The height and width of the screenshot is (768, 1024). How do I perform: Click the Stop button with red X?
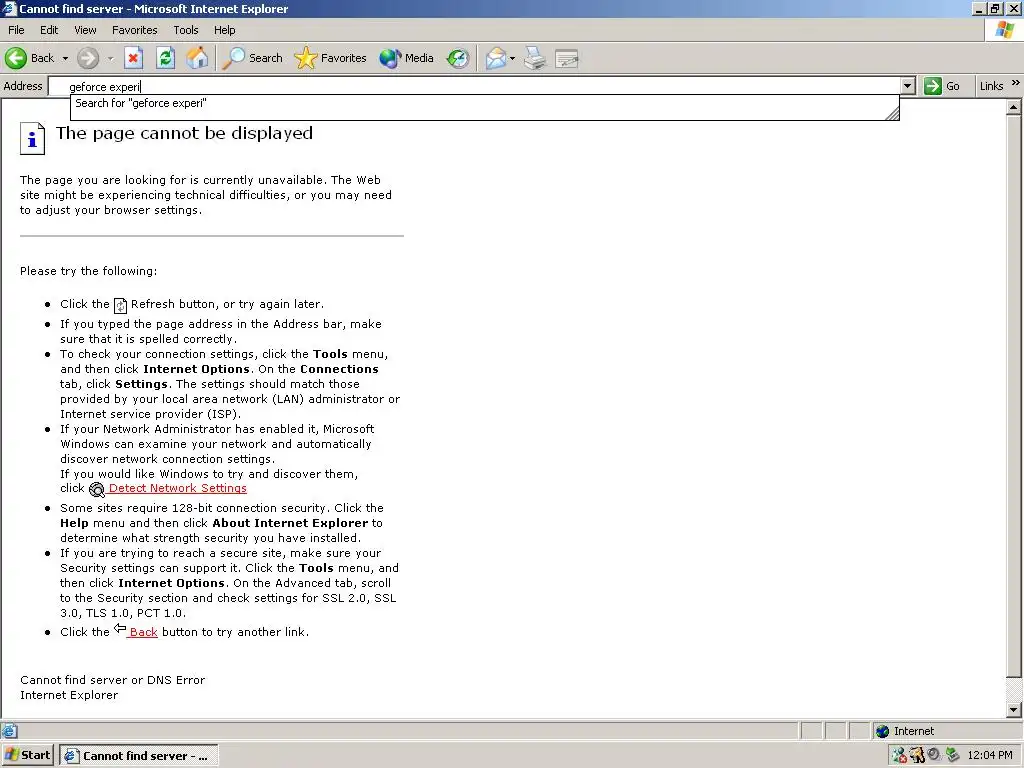[133, 58]
